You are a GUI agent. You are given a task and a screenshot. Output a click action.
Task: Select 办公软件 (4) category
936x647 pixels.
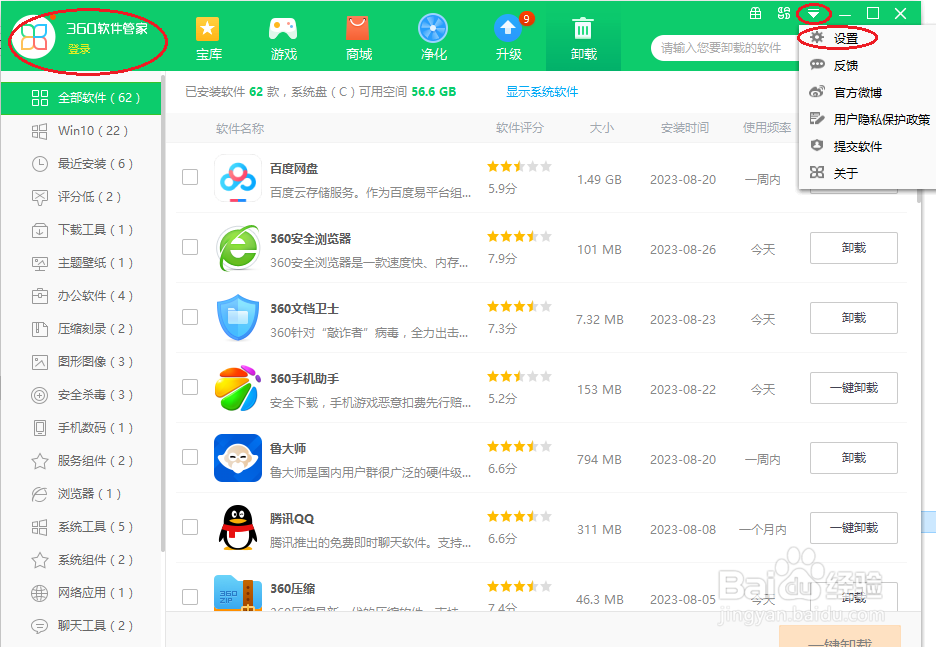[81, 295]
